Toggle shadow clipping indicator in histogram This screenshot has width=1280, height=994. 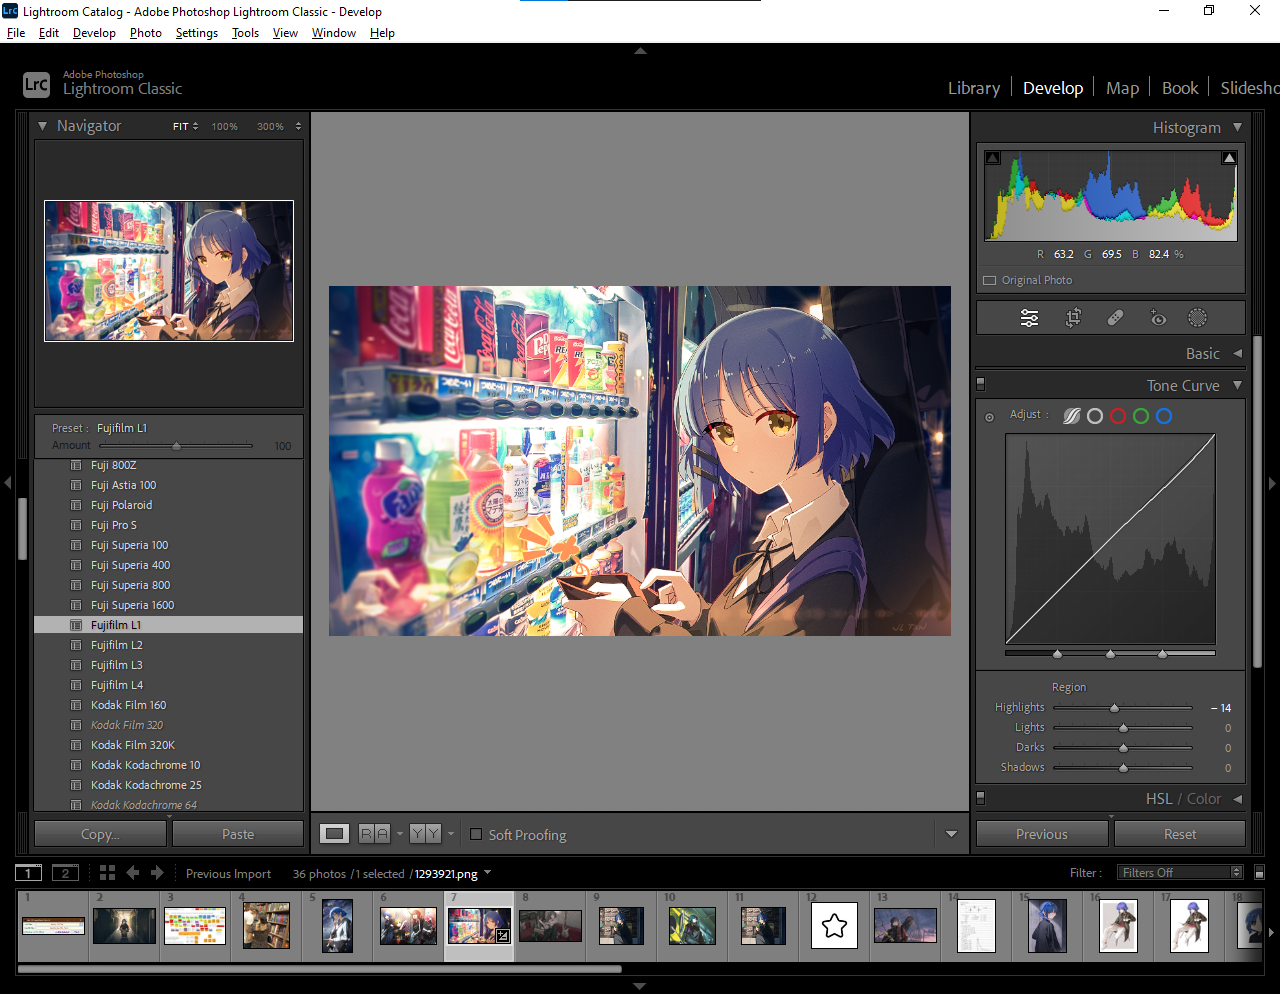coord(993,158)
